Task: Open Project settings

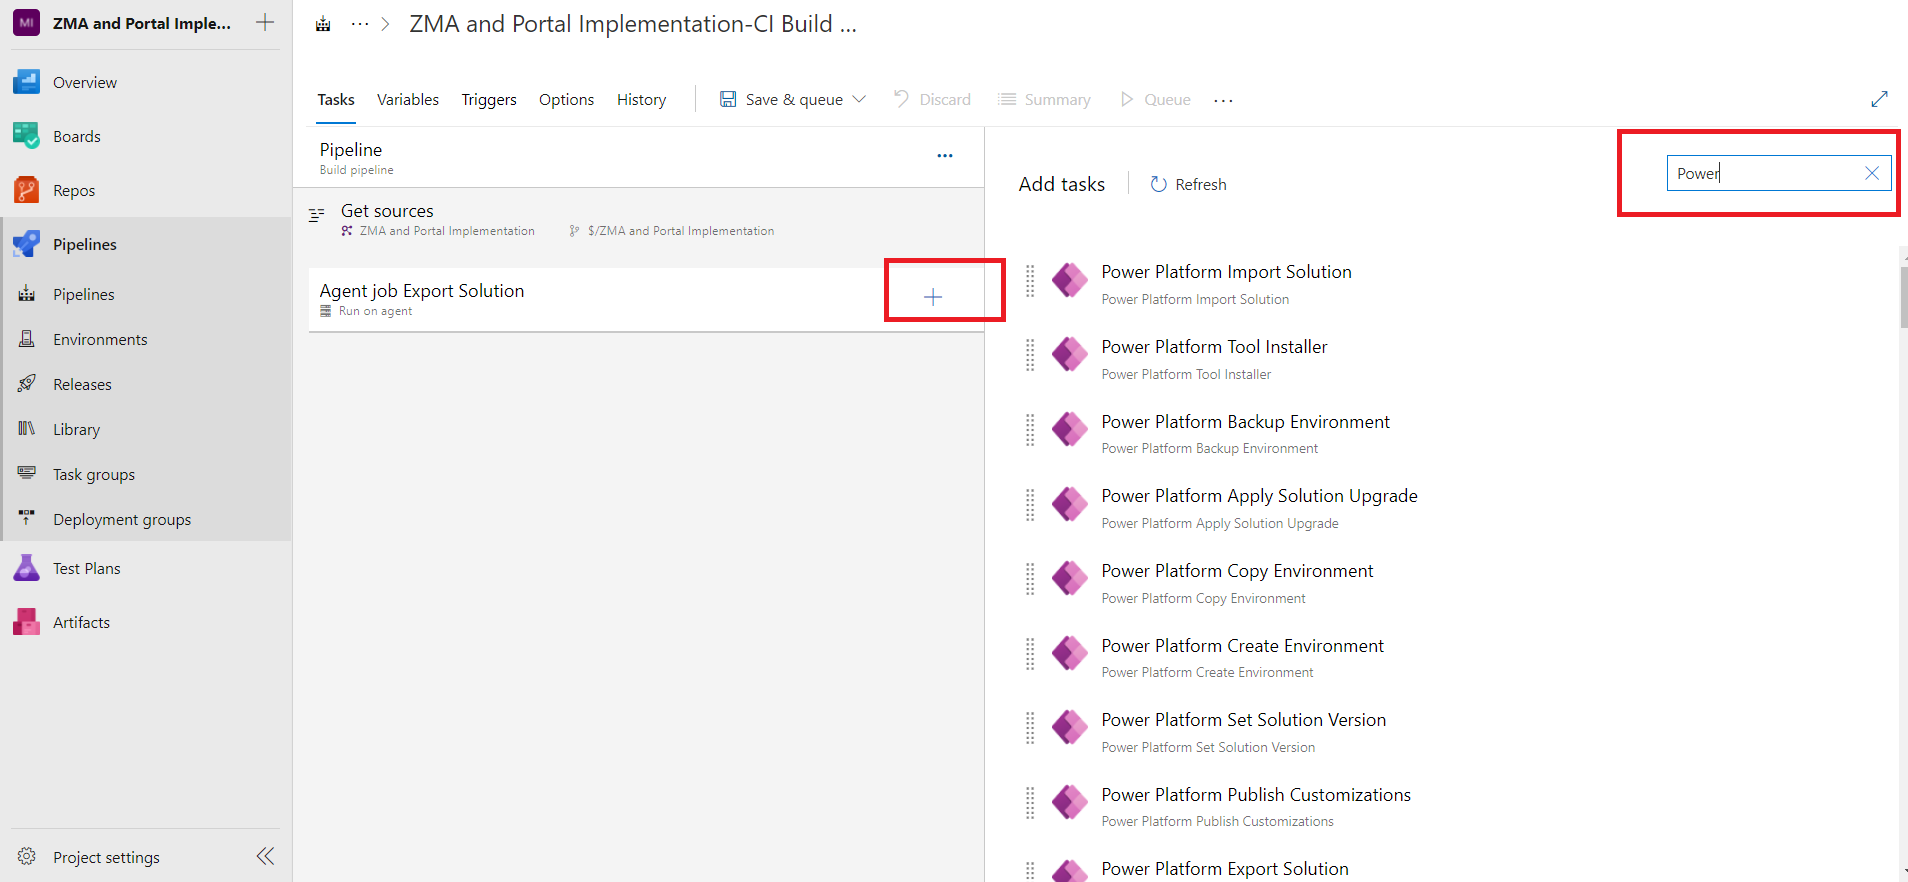Action: click(105, 857)
